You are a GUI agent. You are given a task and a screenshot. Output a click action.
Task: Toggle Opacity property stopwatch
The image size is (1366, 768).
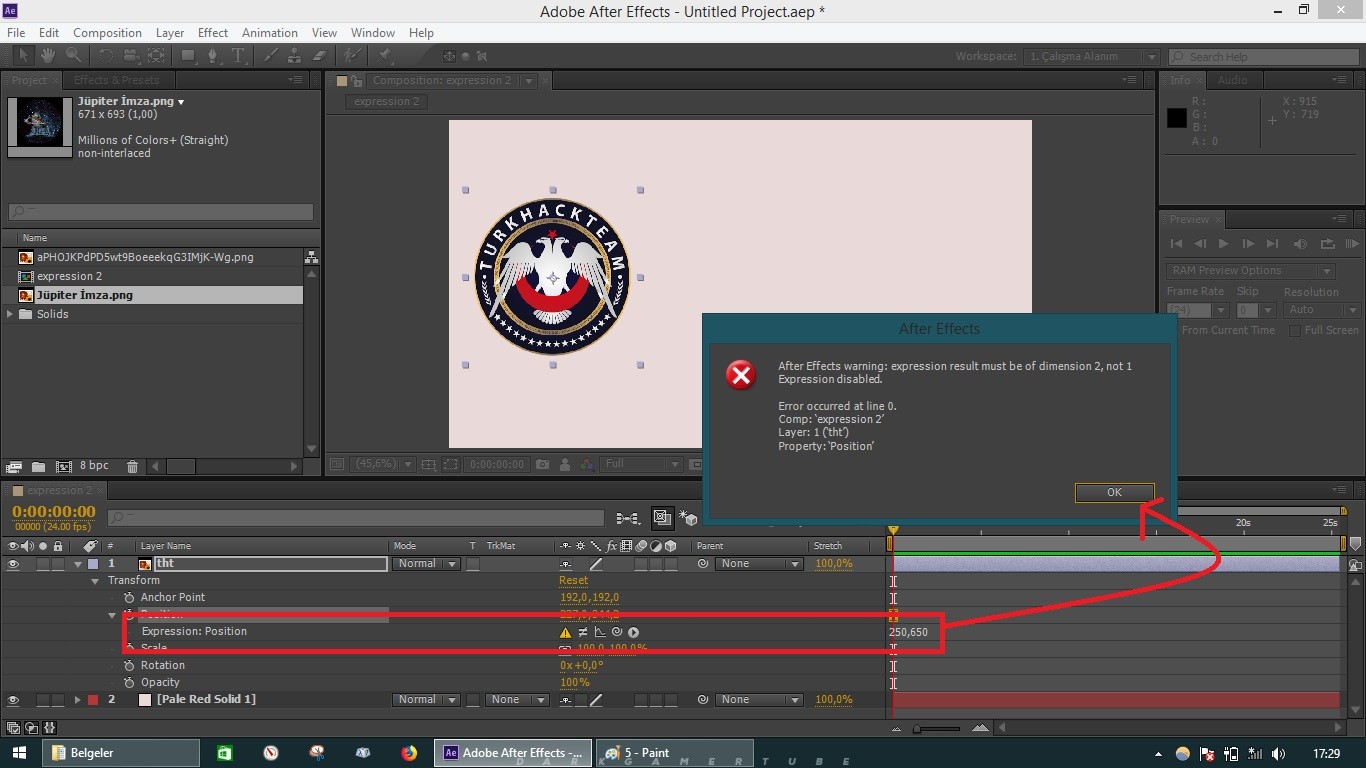tap(129, 682)
